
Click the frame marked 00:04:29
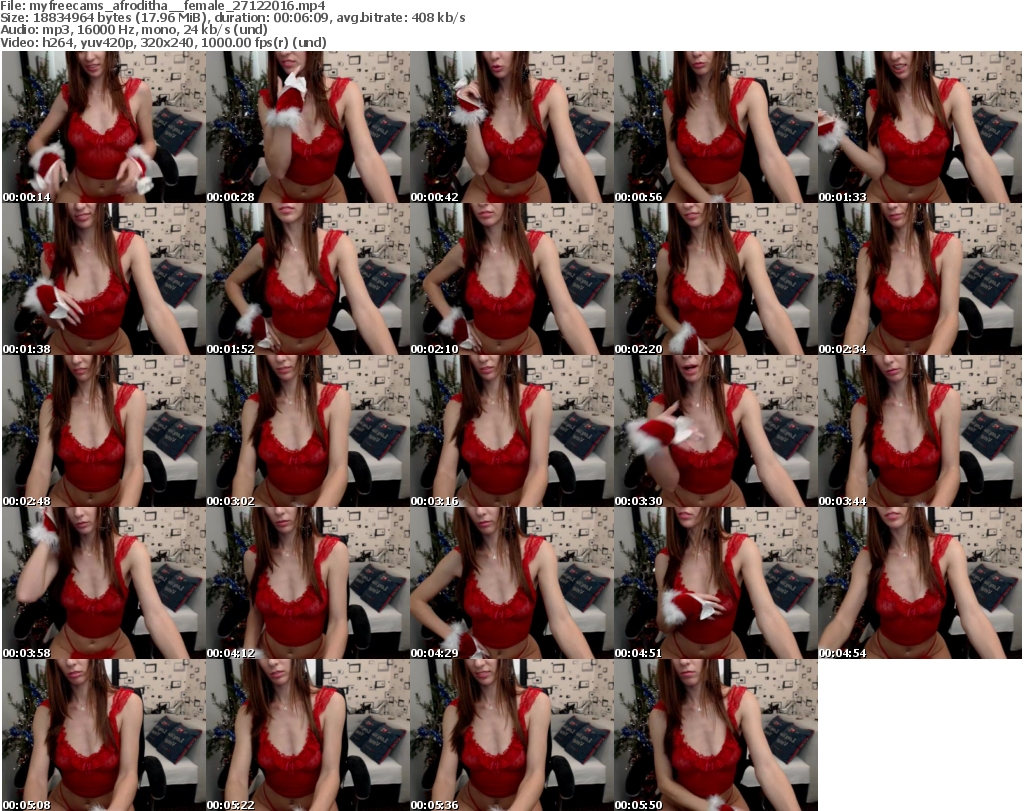pos(511,583)
